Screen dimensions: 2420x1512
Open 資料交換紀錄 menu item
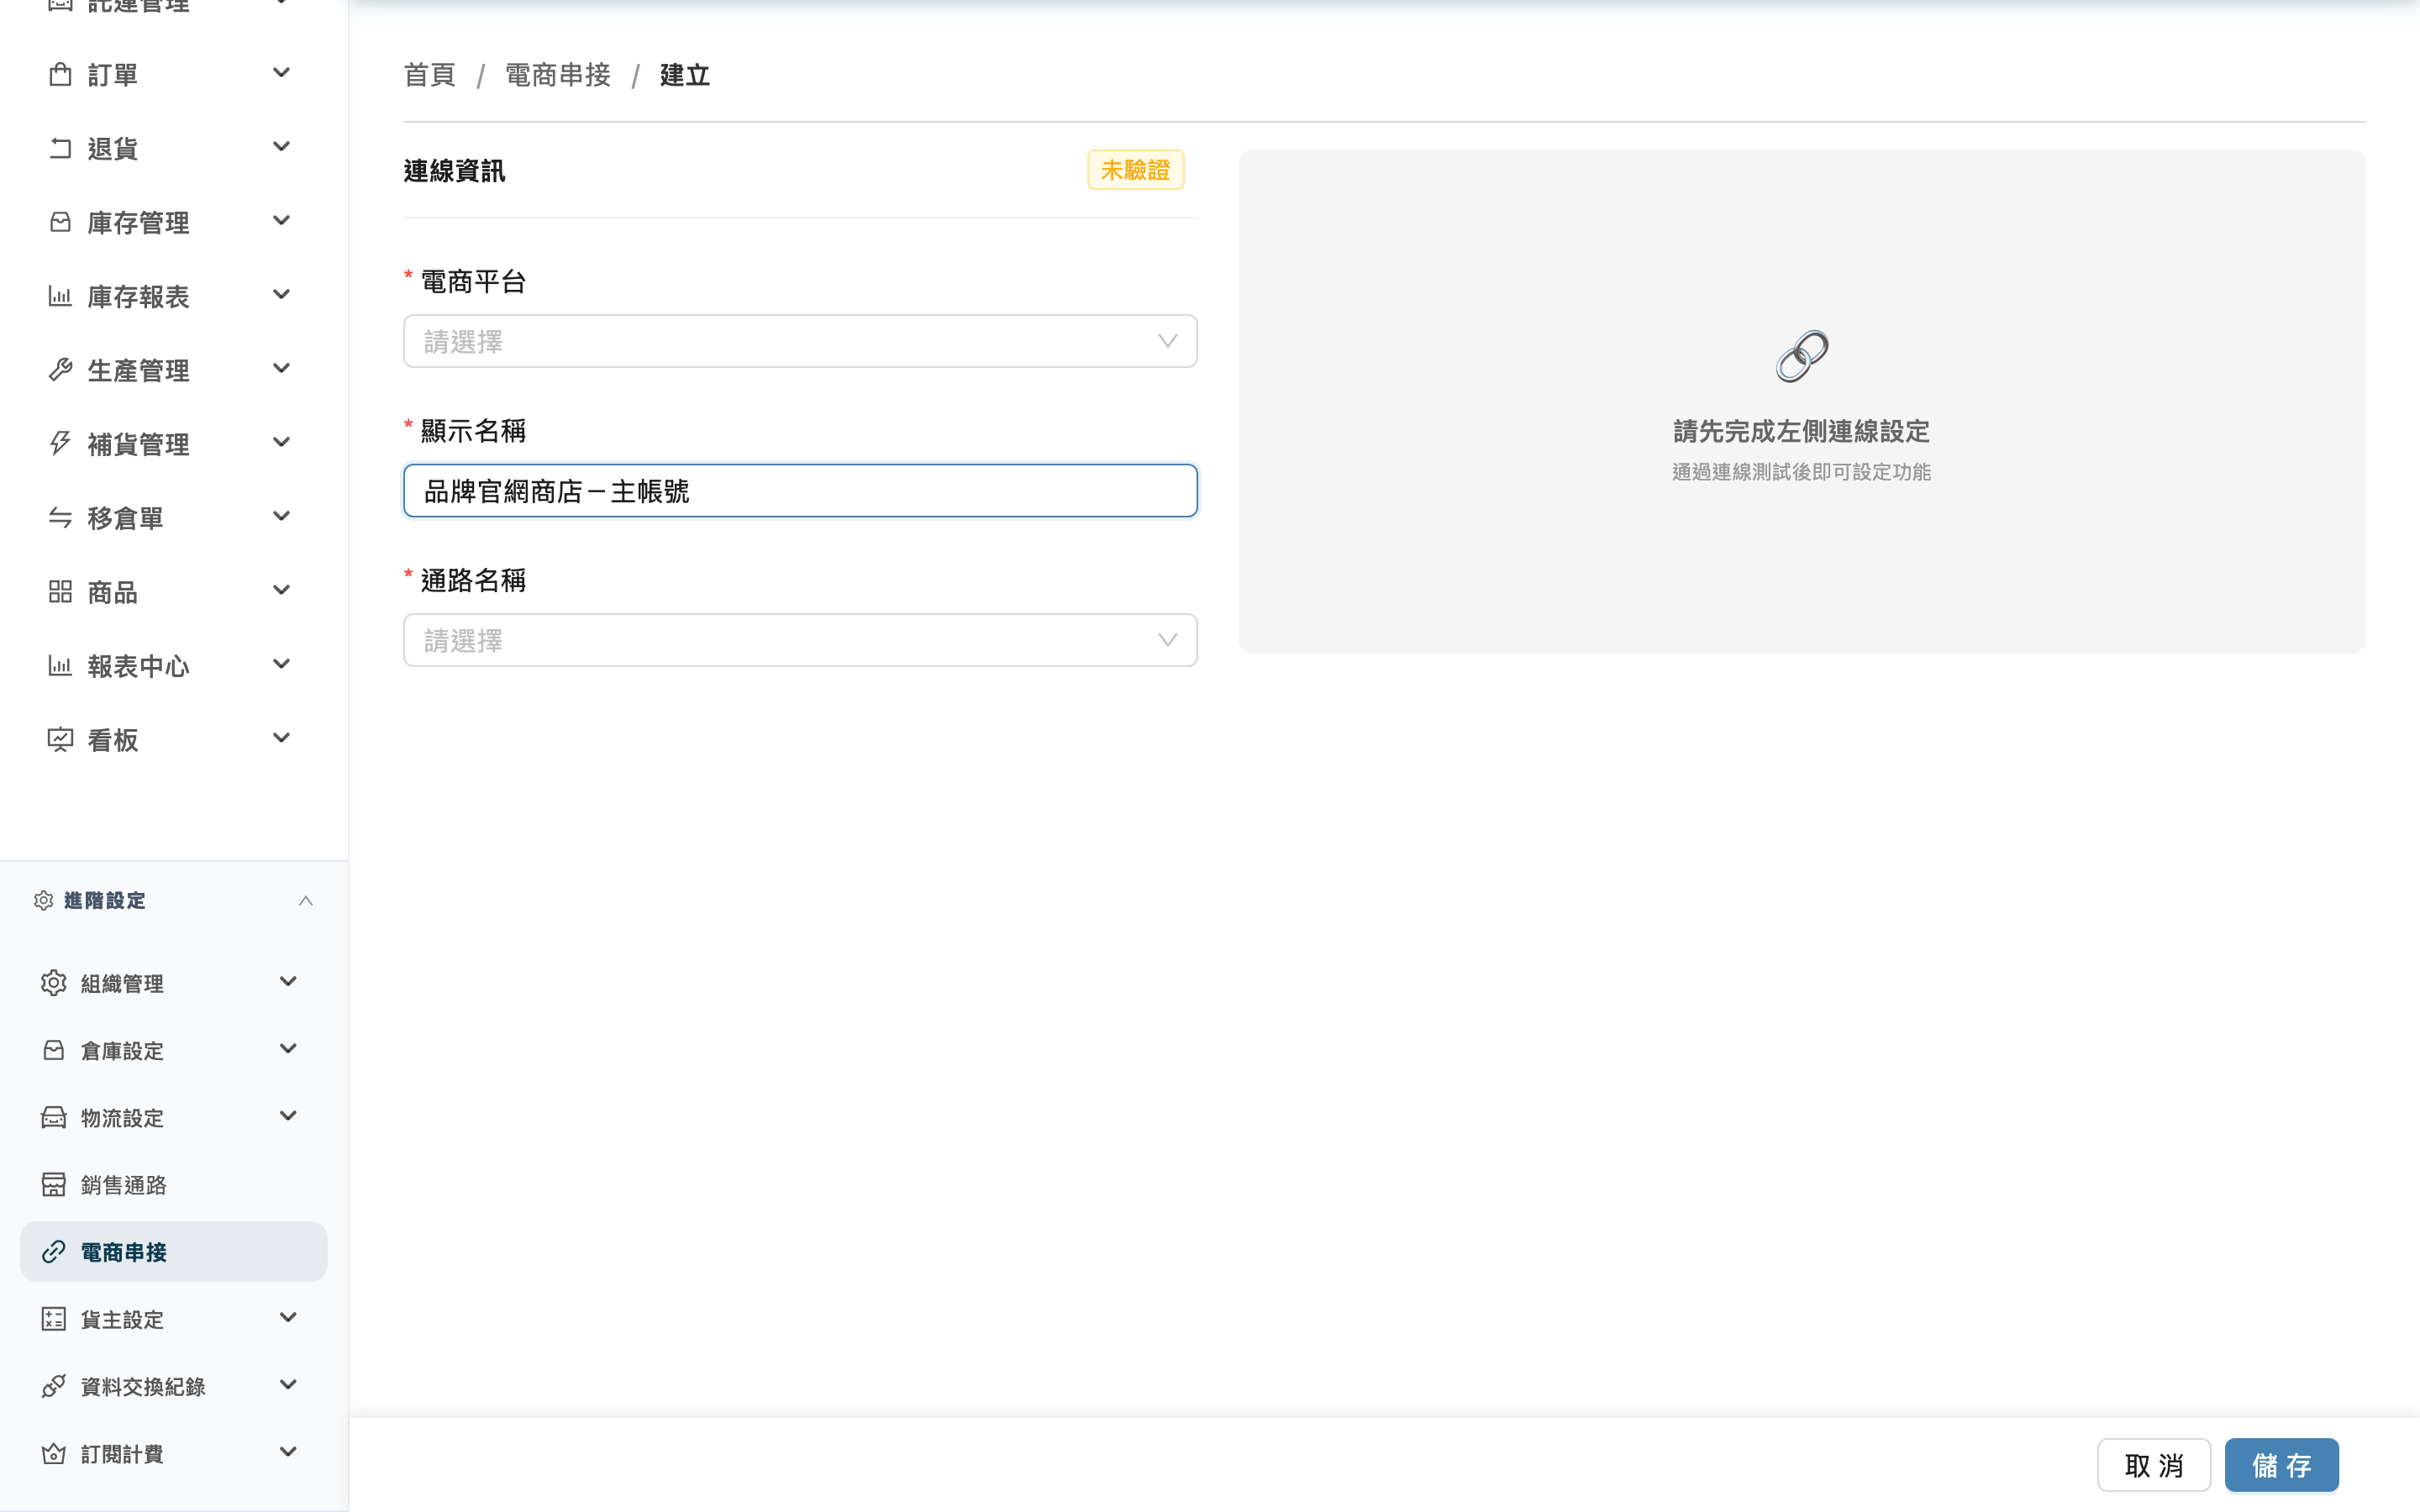click(174, 1386)
